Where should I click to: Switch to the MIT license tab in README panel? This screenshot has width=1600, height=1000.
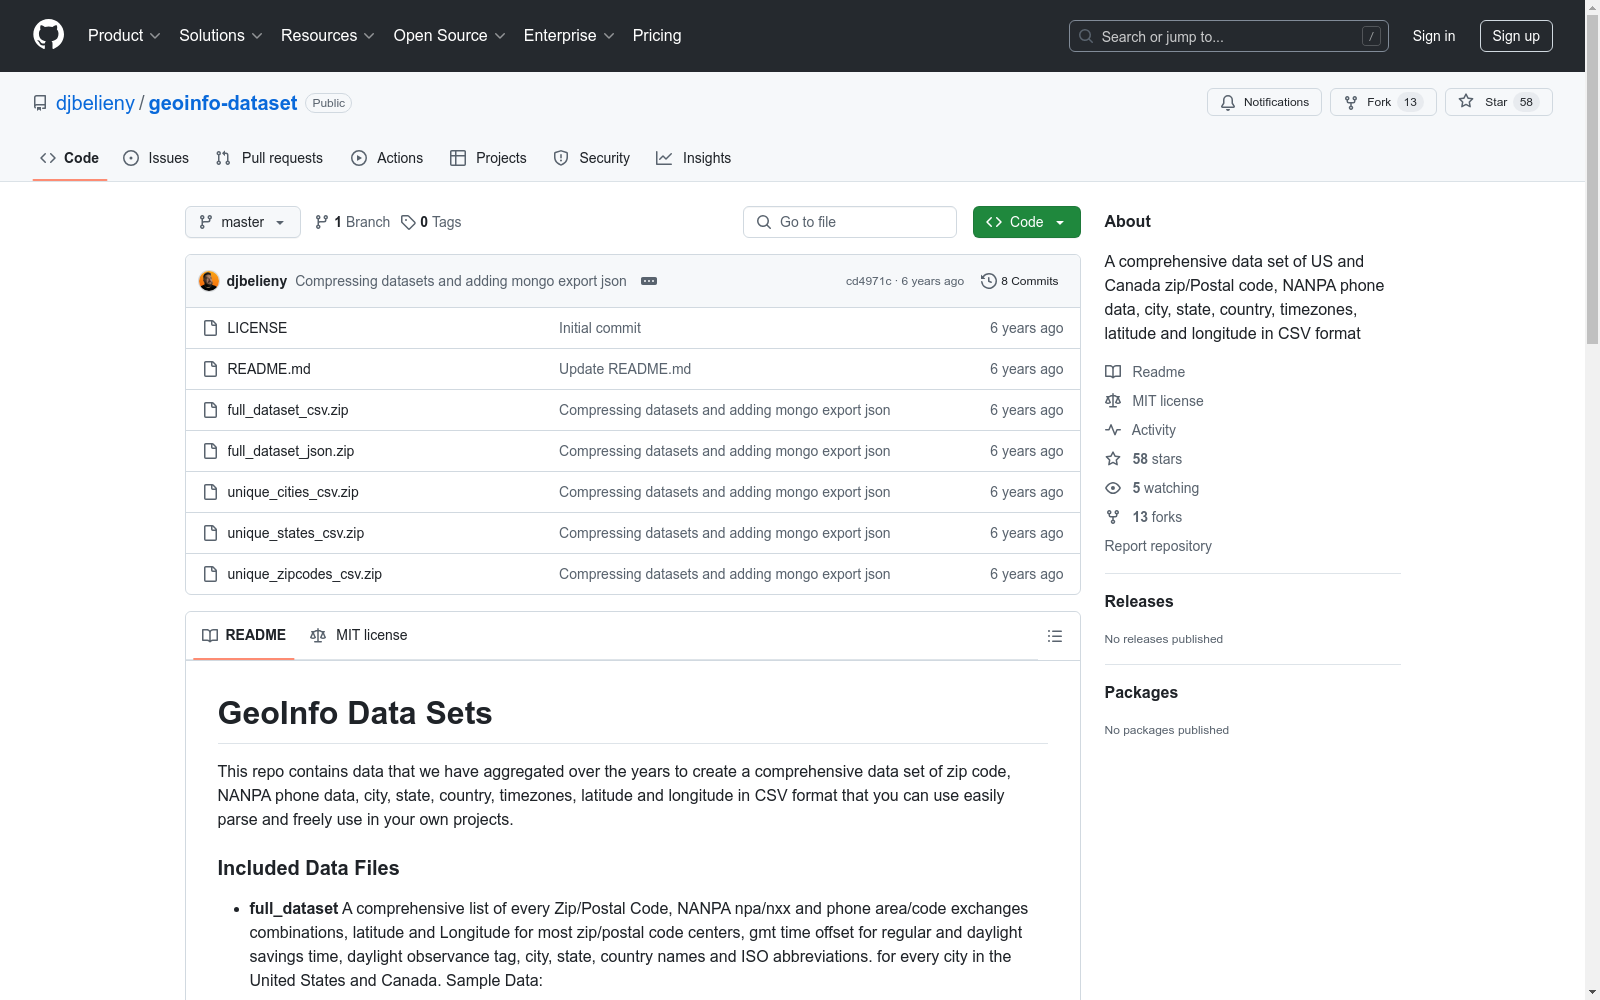click(x=359, y=635)
